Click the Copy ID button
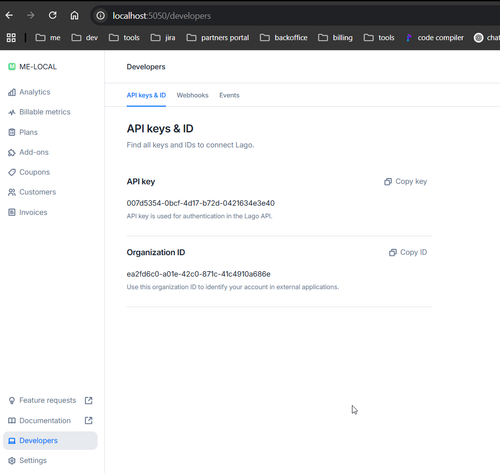 pyautogui.click(x=408, y=252)
